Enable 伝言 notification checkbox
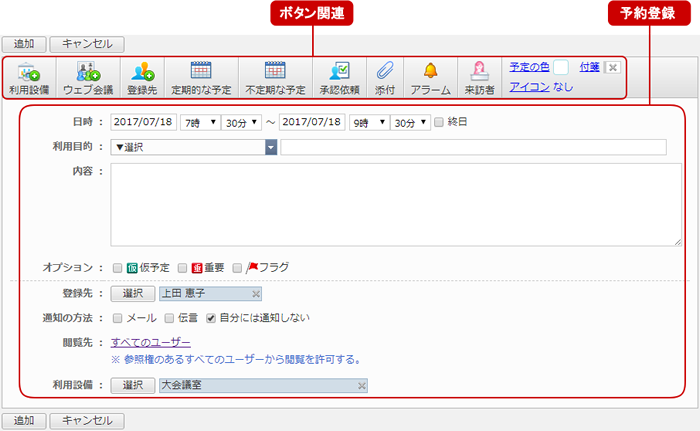Image resolution: width=700 pixels, height=431 pixels. [169, 318]
